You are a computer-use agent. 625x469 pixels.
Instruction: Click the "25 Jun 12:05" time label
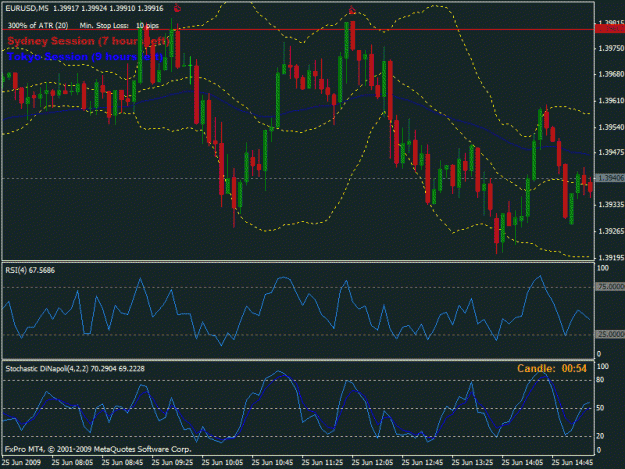(372, 463)
